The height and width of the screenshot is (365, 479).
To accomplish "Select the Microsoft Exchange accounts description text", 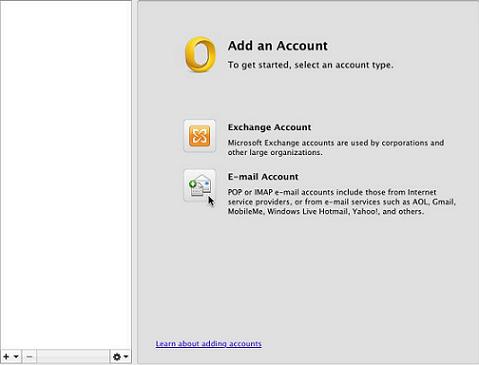I will click(x=336, y=147).
